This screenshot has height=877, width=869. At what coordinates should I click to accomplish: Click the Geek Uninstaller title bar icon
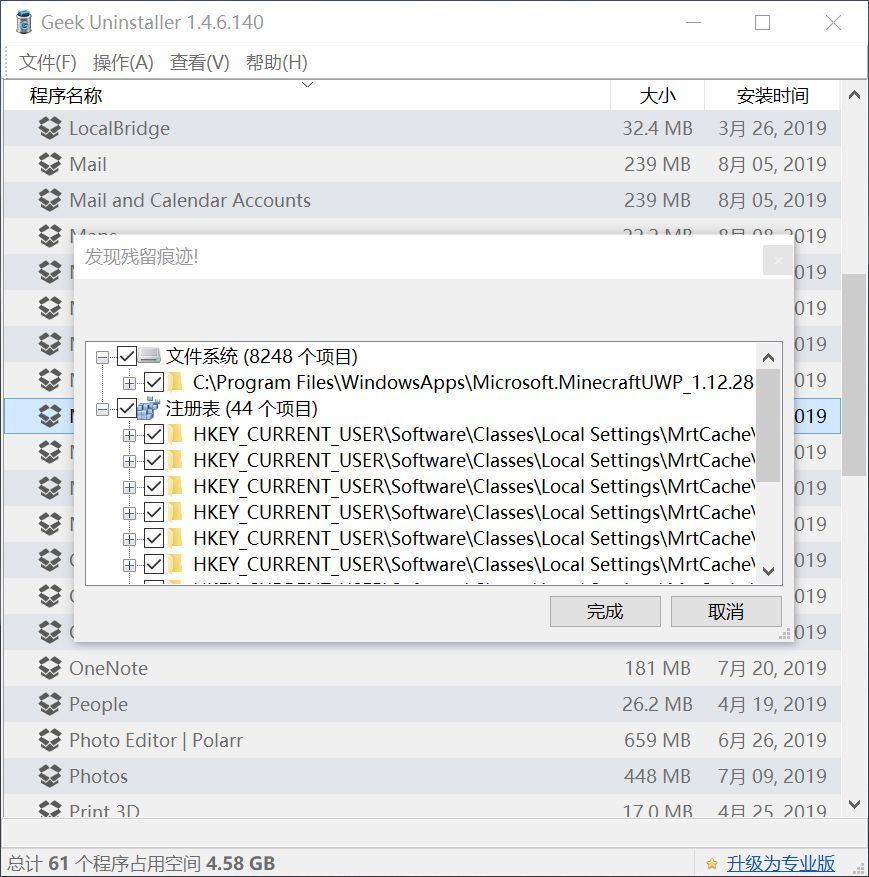pyautogui.click(x=24, y=22)
